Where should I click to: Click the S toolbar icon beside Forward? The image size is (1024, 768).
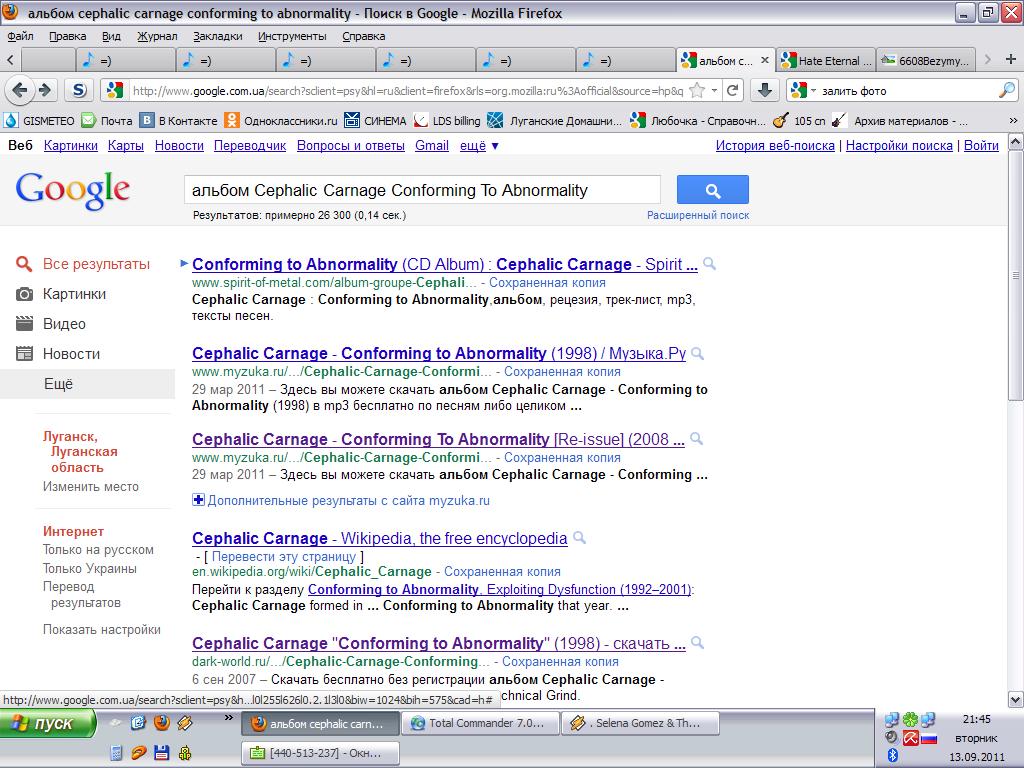pyautogui.click(x=78, y=90)
